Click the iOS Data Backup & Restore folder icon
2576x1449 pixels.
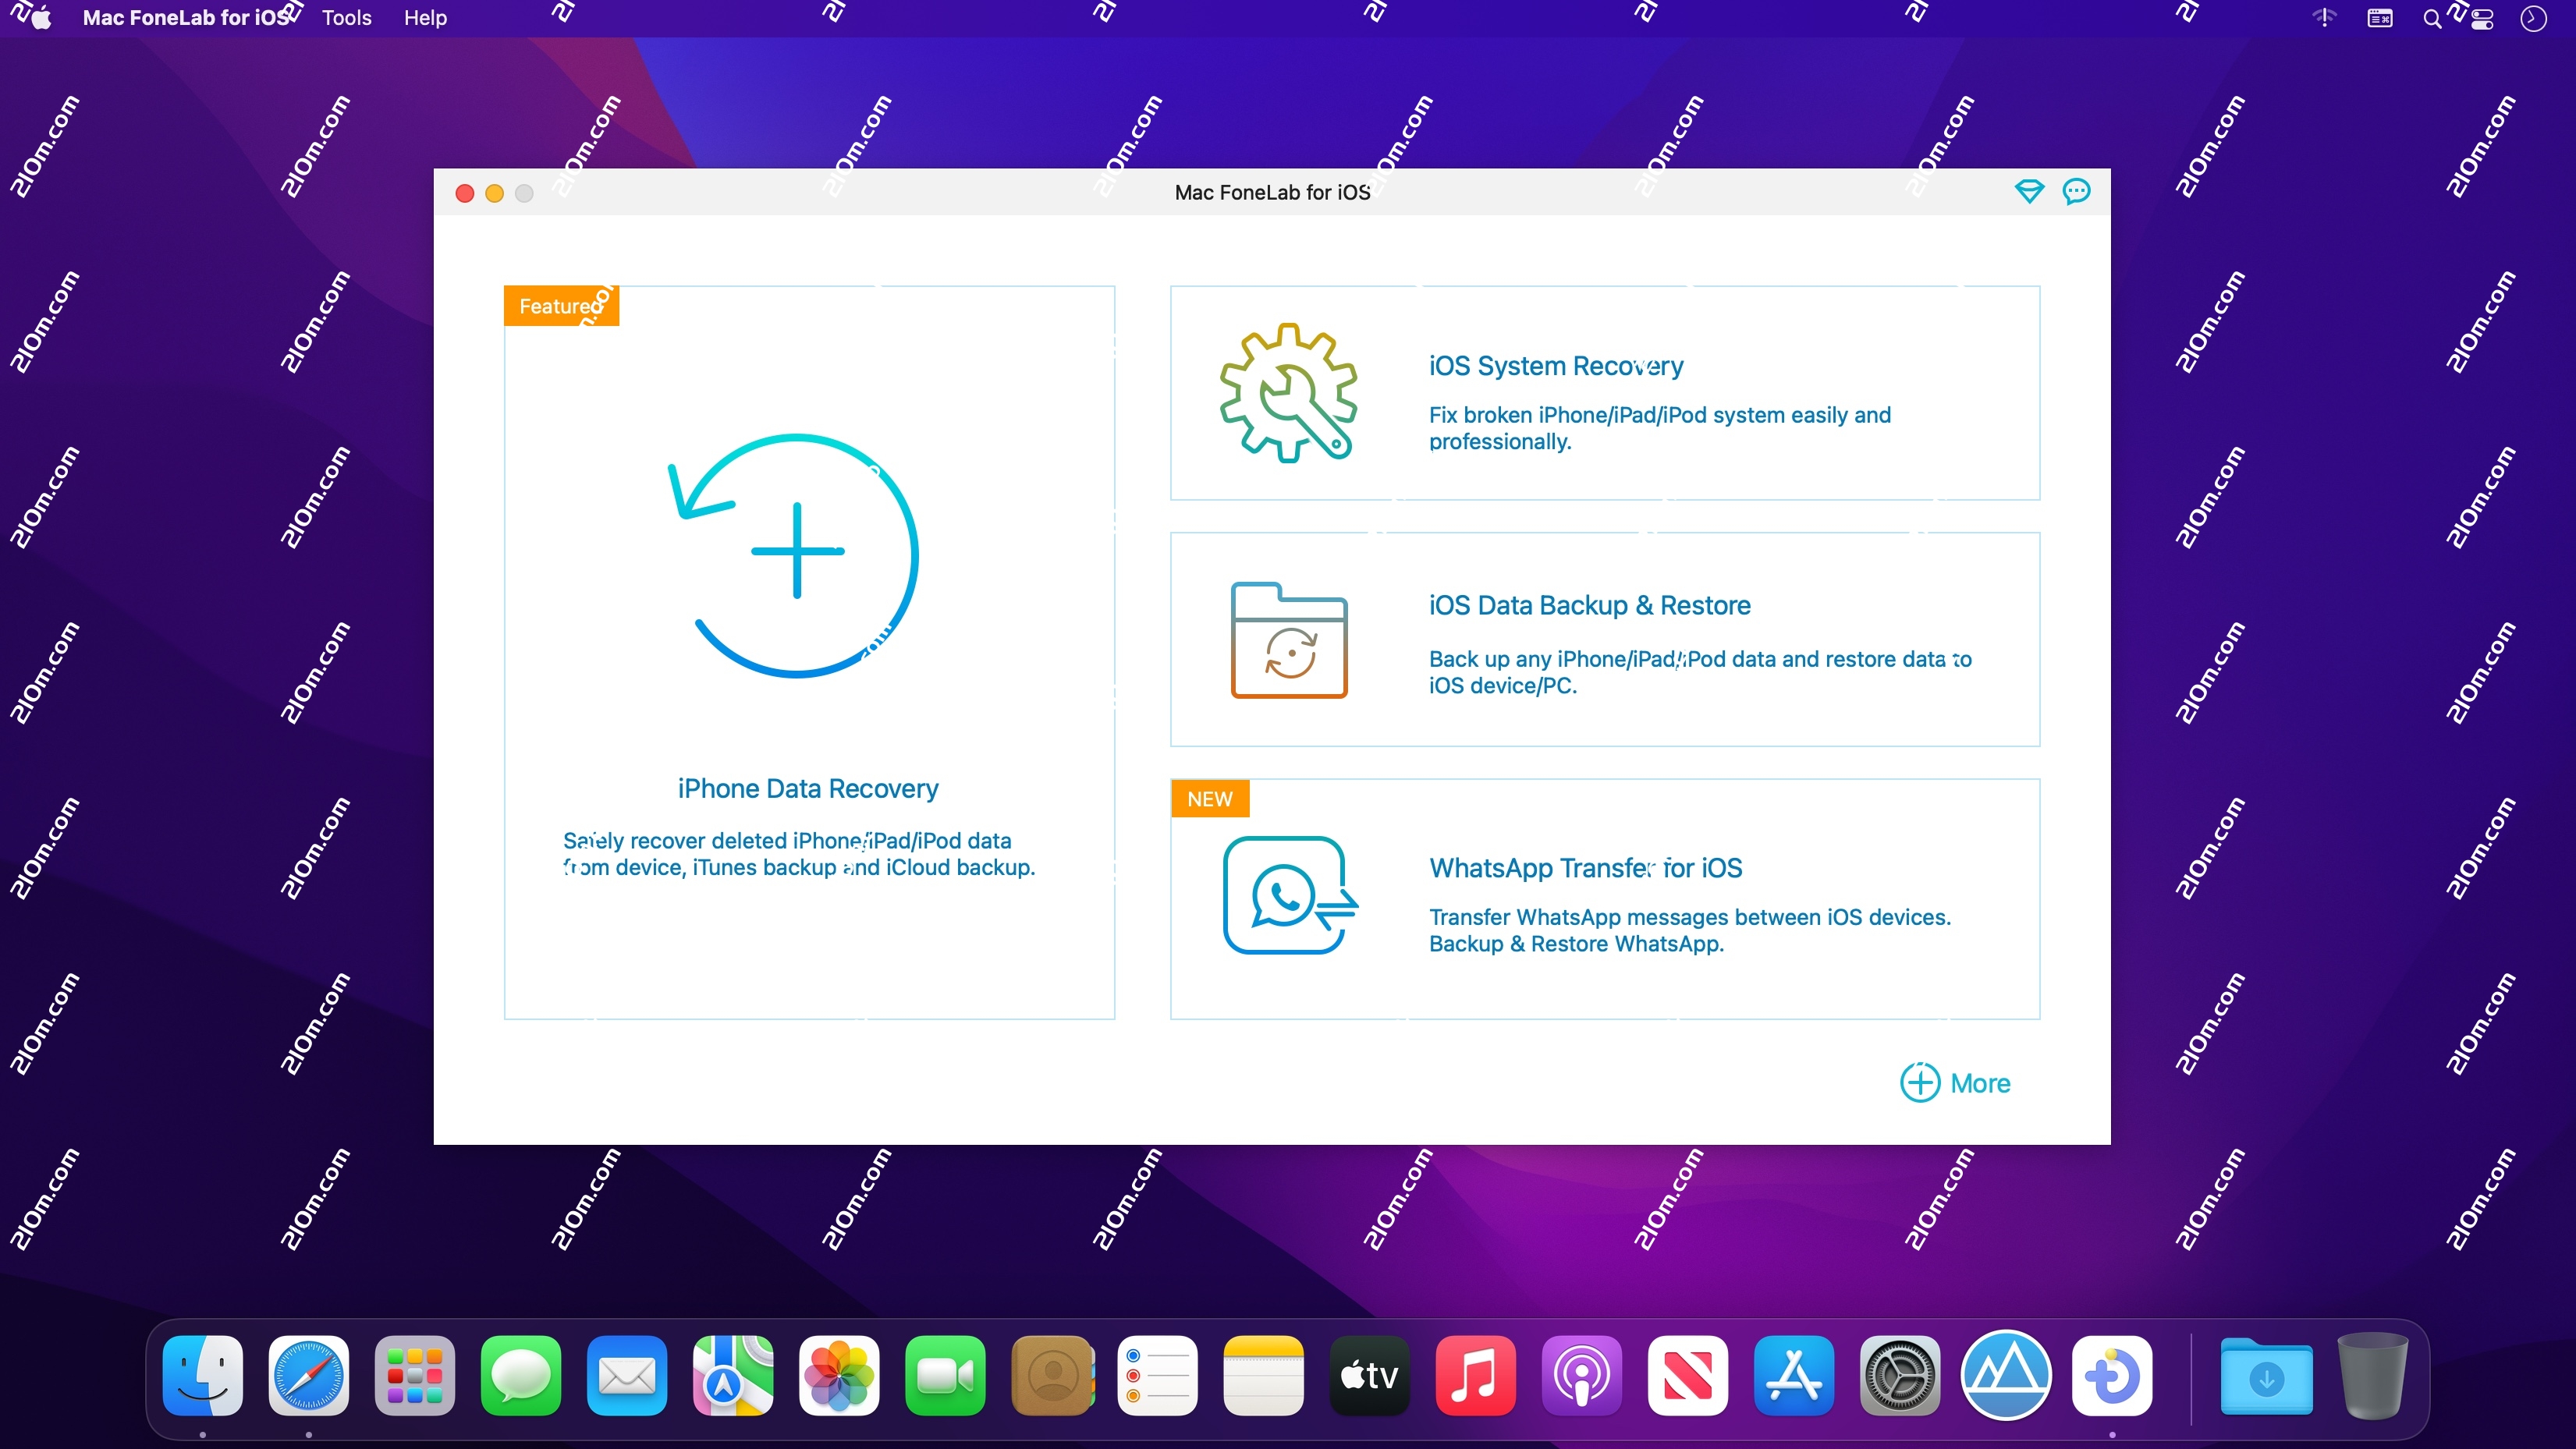pos(1289,640)
